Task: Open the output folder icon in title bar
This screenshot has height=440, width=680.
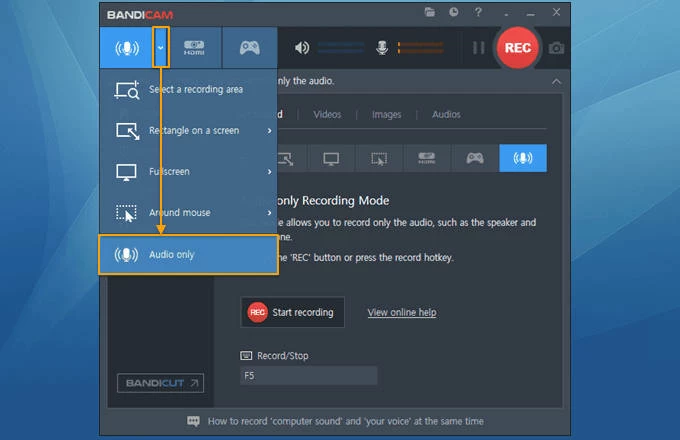Action: point(429,12)
